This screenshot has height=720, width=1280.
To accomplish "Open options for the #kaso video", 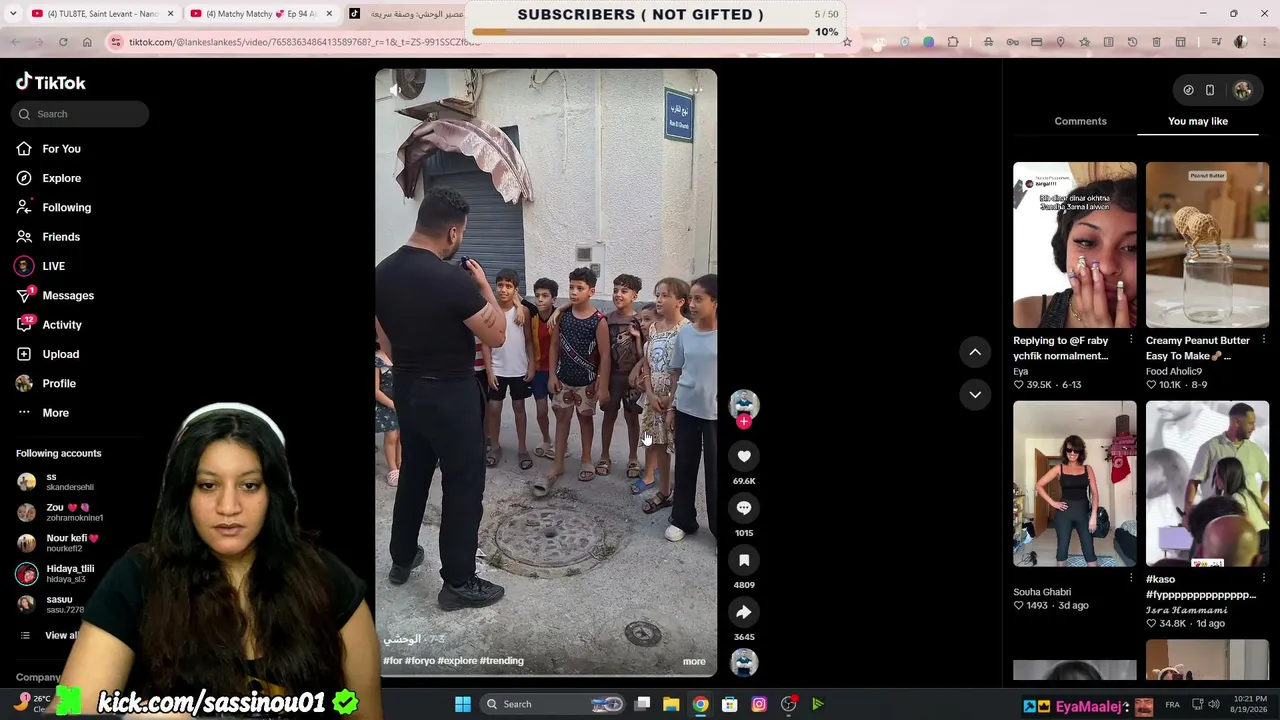I will point(1263,578).
